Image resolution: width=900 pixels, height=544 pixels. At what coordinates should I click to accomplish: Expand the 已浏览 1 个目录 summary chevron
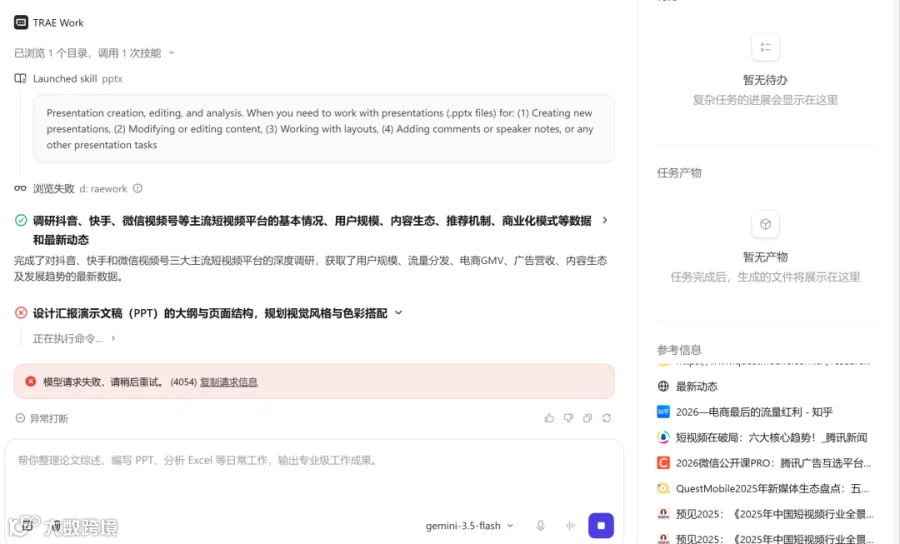(171, 53)
